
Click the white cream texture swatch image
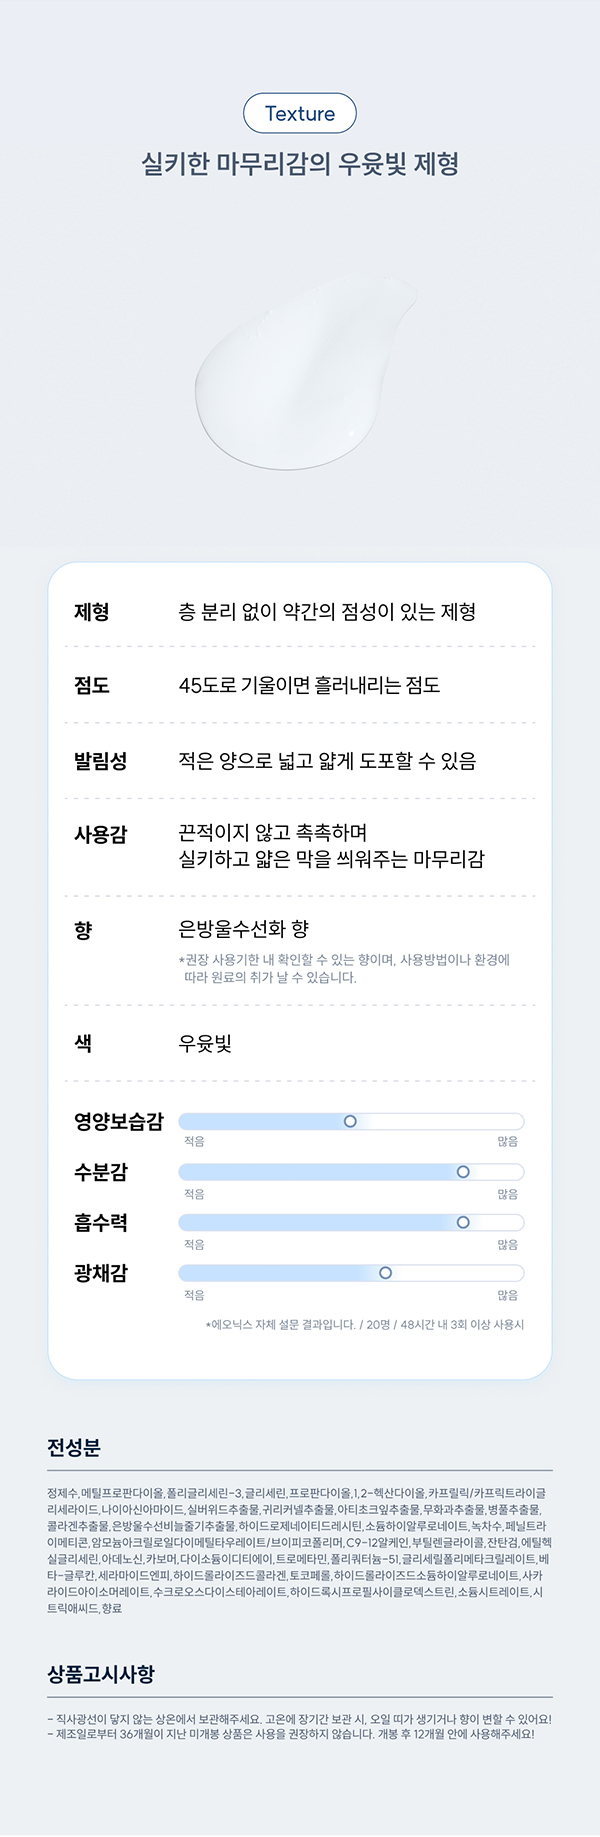(305, 367)
